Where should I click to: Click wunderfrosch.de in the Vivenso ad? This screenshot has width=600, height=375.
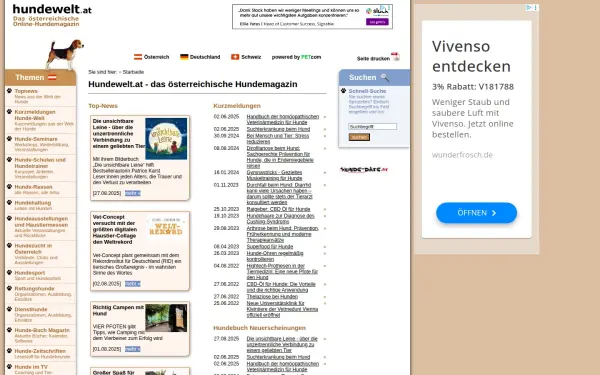click(x=462, y=155)
